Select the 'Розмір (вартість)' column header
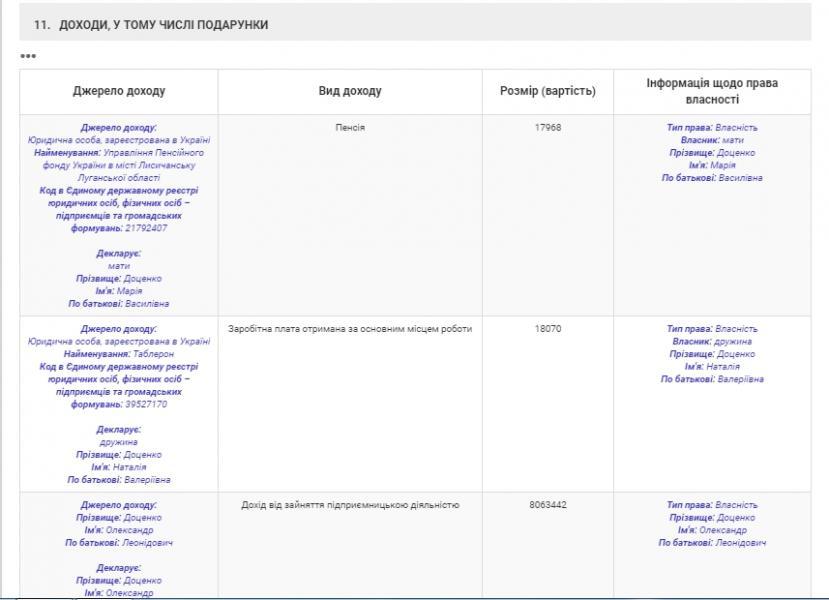 pyautogui.click(x=547, y=91)
